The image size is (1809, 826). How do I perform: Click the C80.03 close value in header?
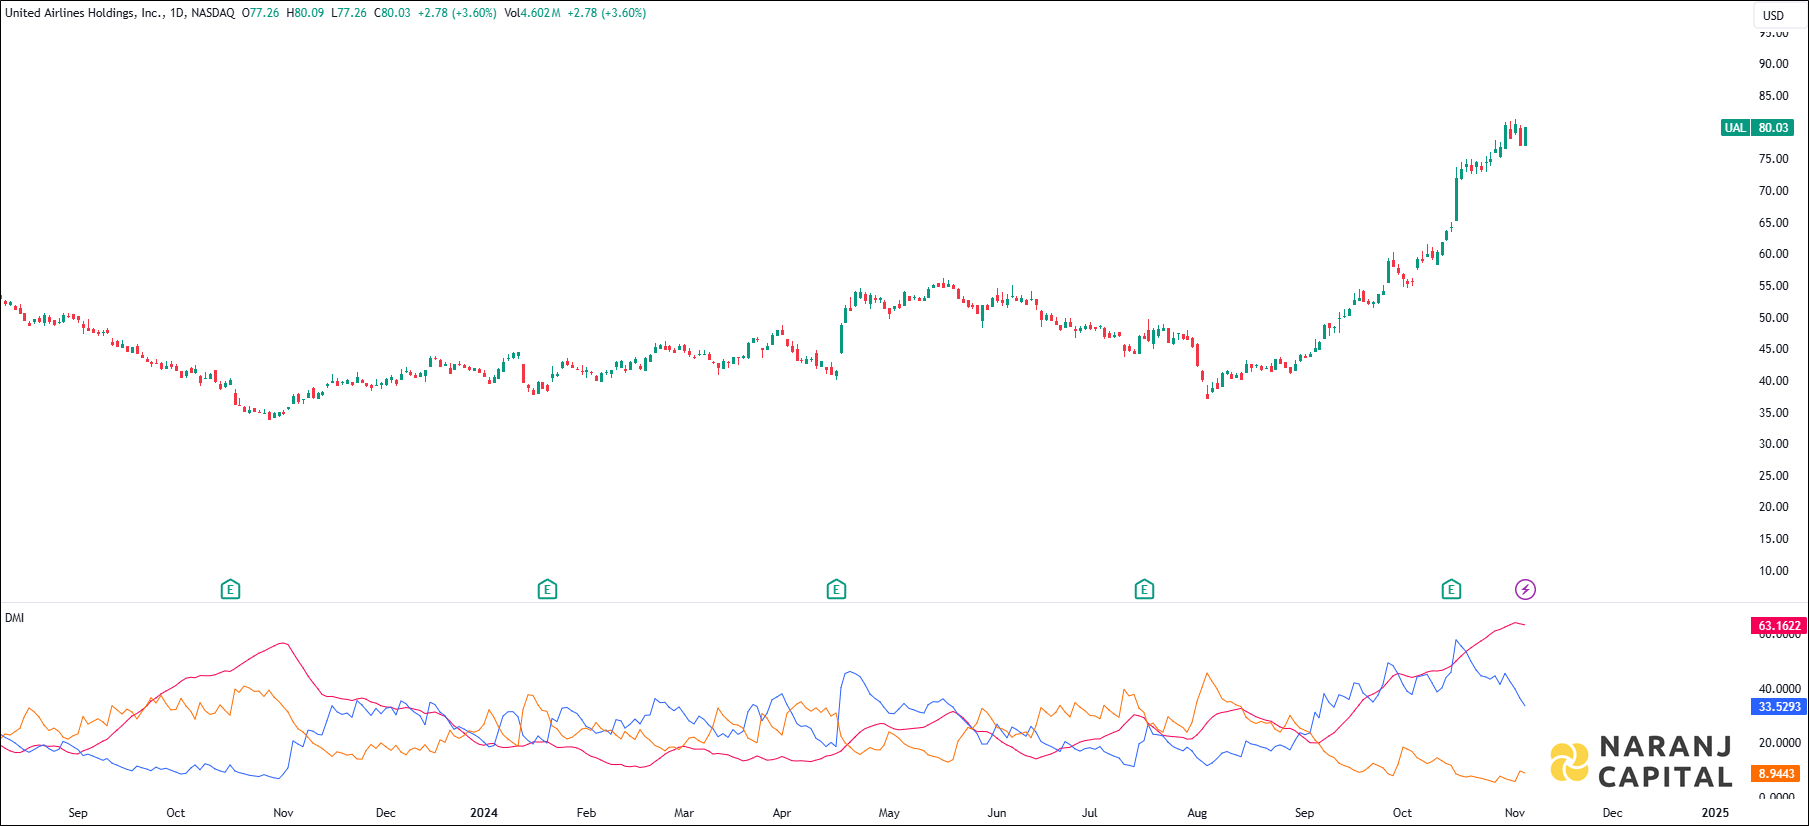pyautogui.click(x=392, y=13)
